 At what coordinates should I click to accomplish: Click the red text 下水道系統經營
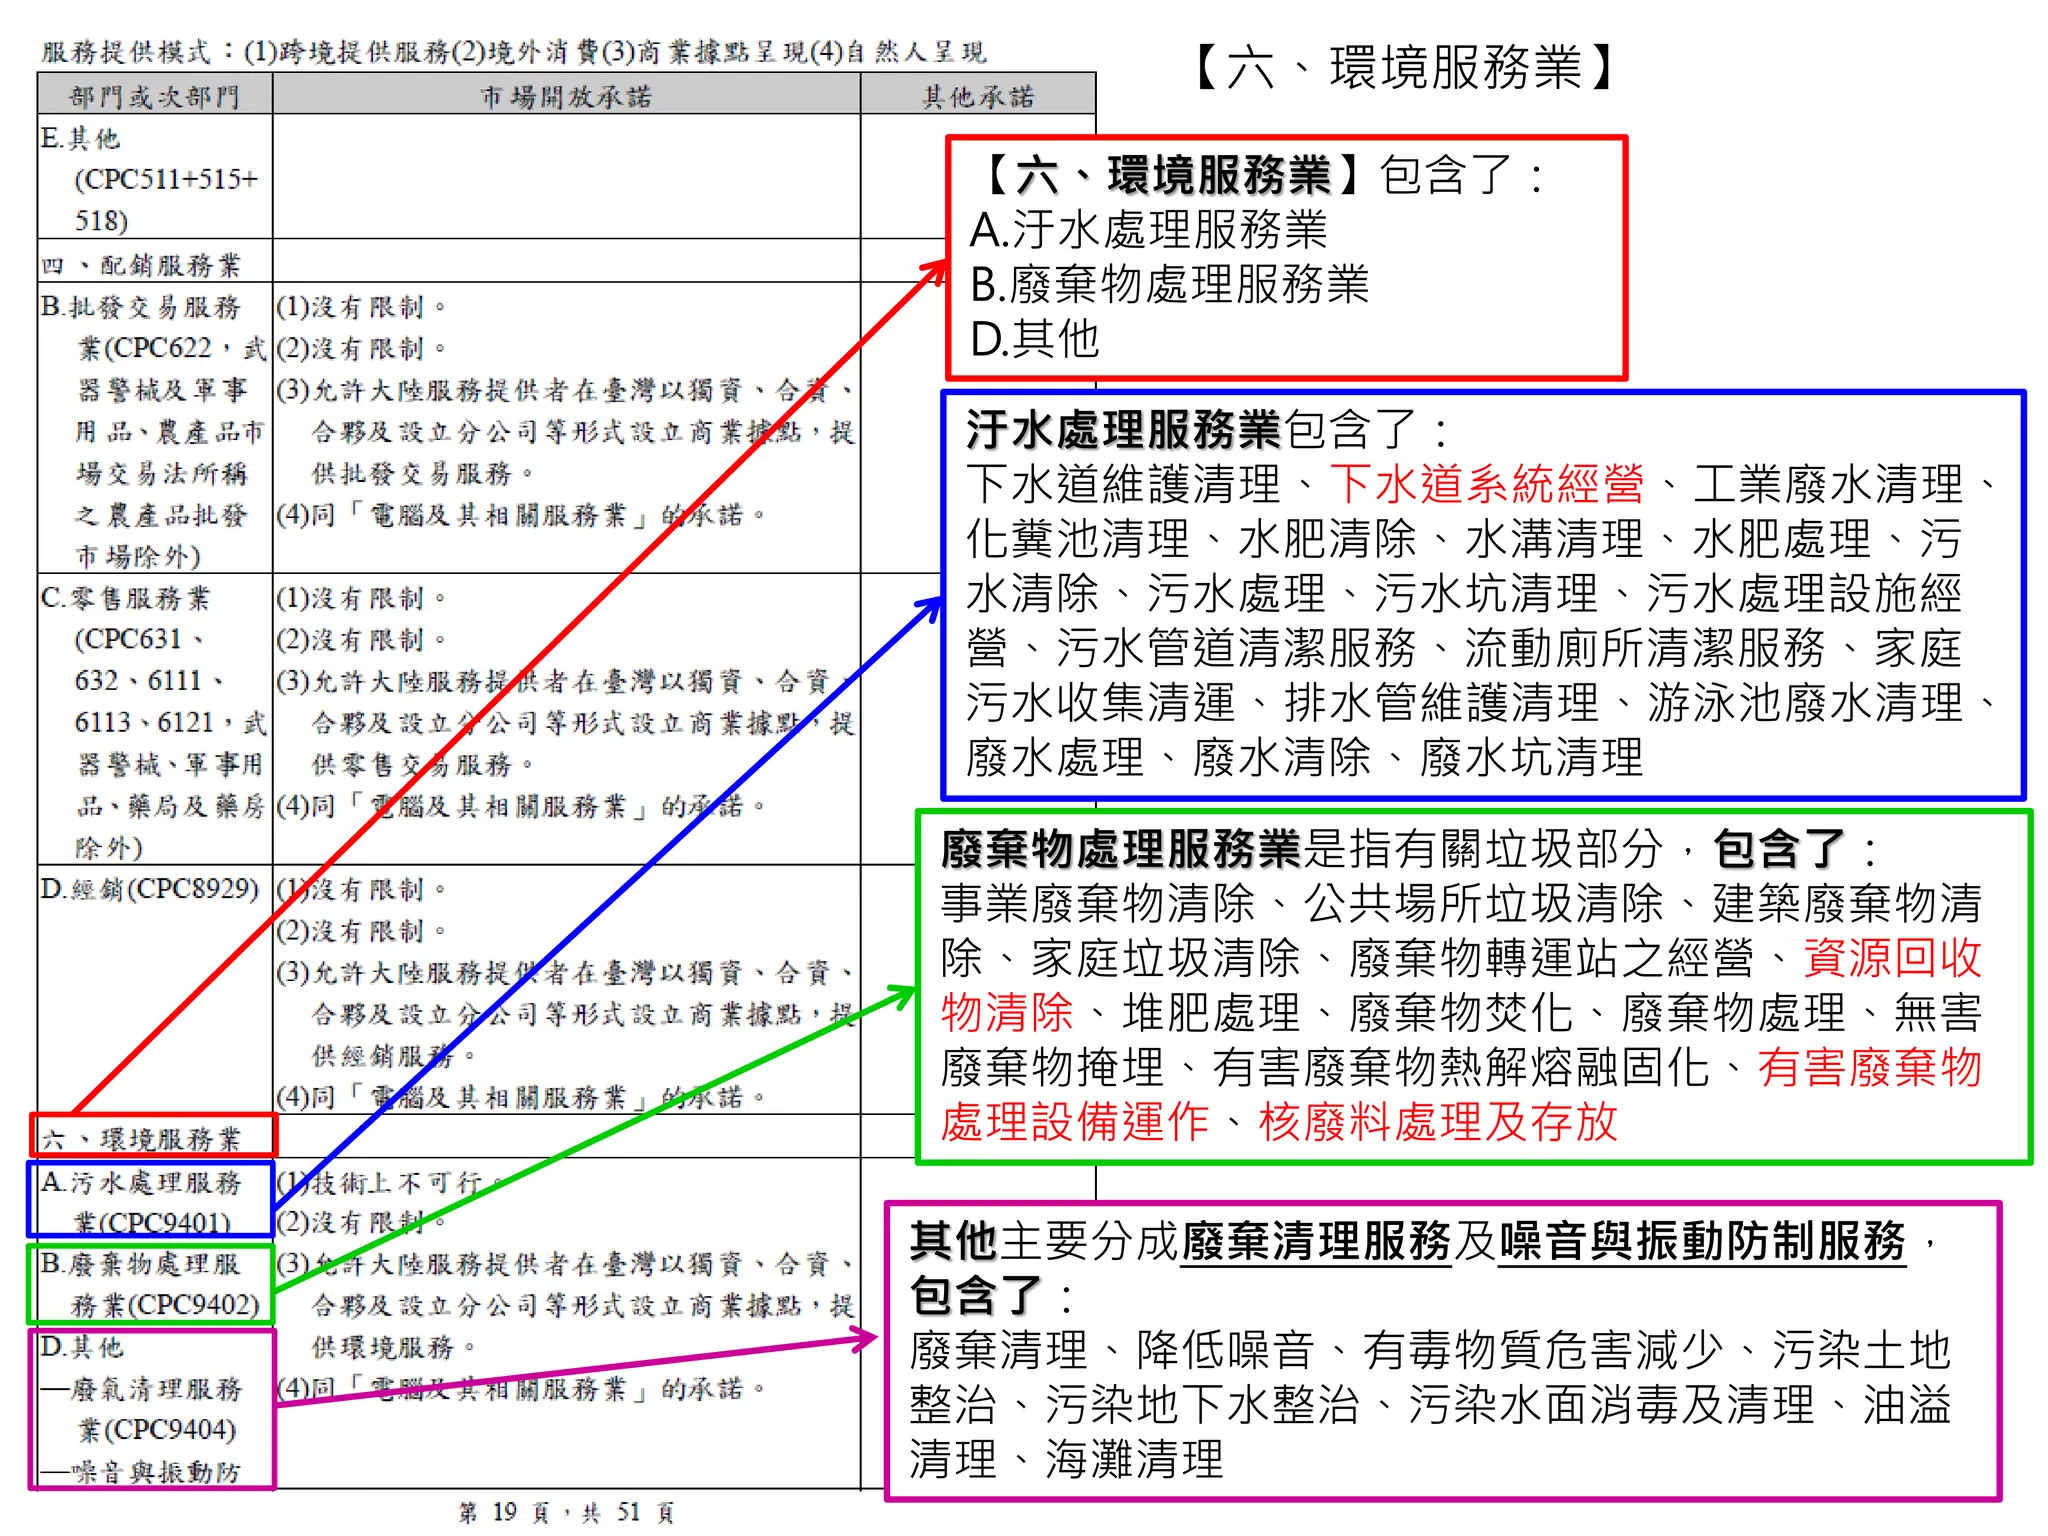click(x=1487, y=485)
